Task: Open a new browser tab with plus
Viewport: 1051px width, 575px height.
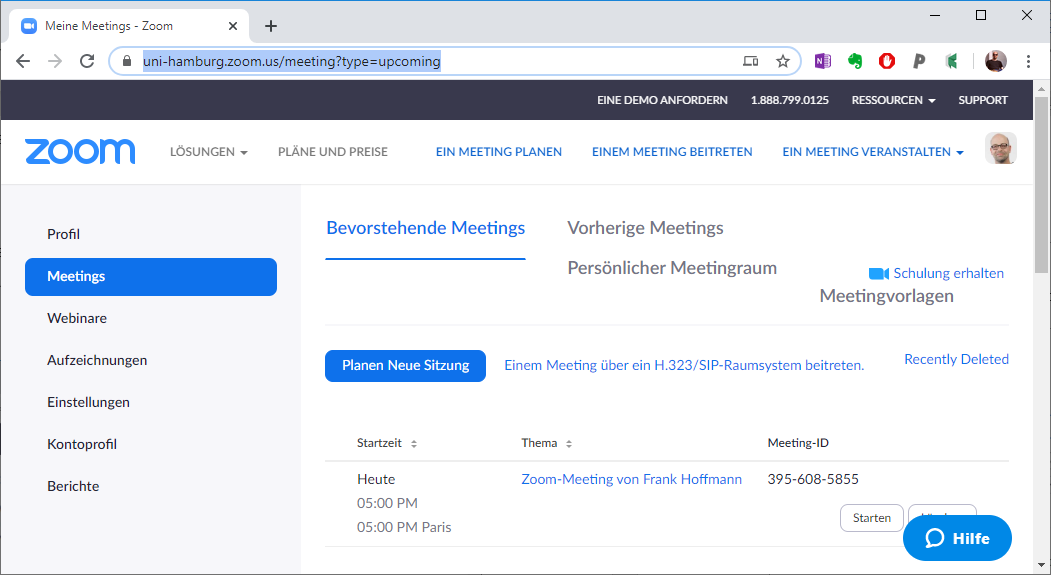Action: [x=271, y=26]
